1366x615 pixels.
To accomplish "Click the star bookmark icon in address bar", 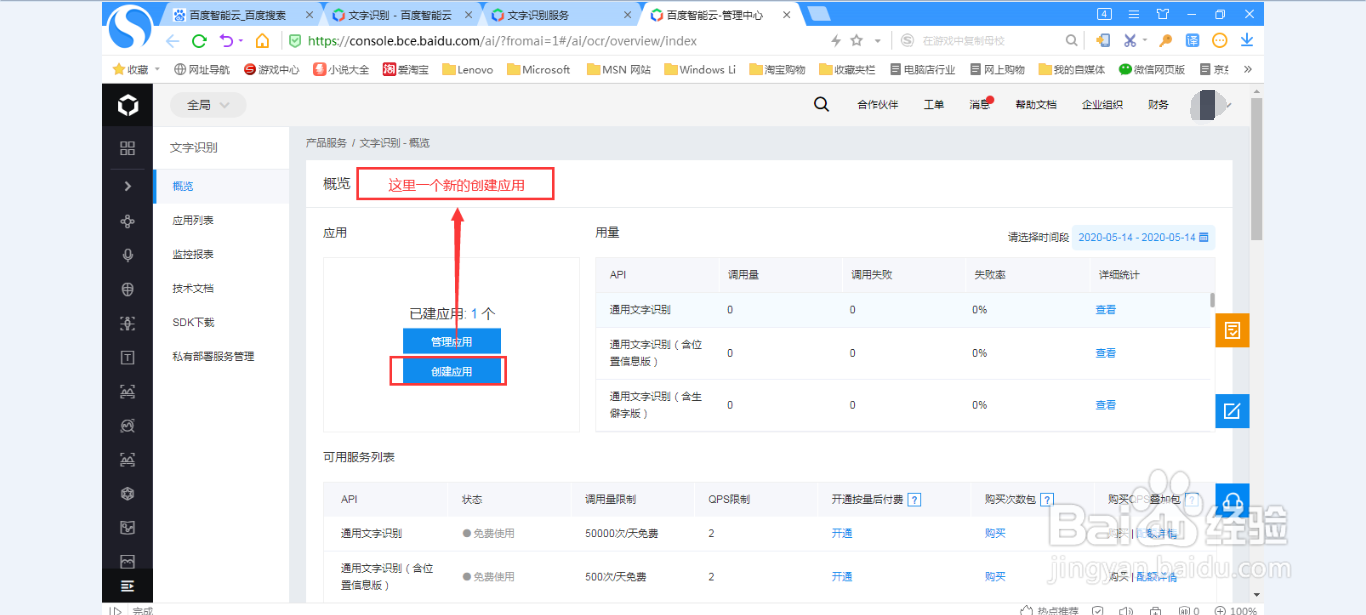I will pyautogui.click(x=857, y=41).
